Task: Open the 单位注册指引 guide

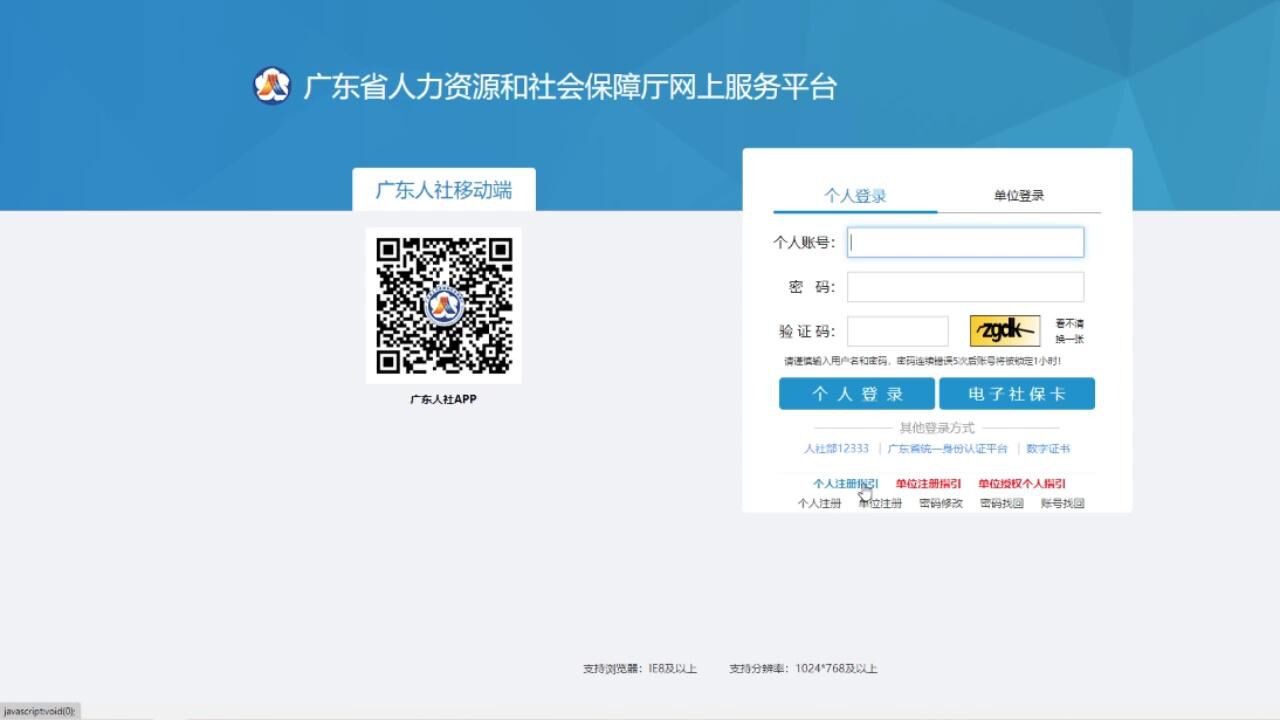Action: (932, 483)
